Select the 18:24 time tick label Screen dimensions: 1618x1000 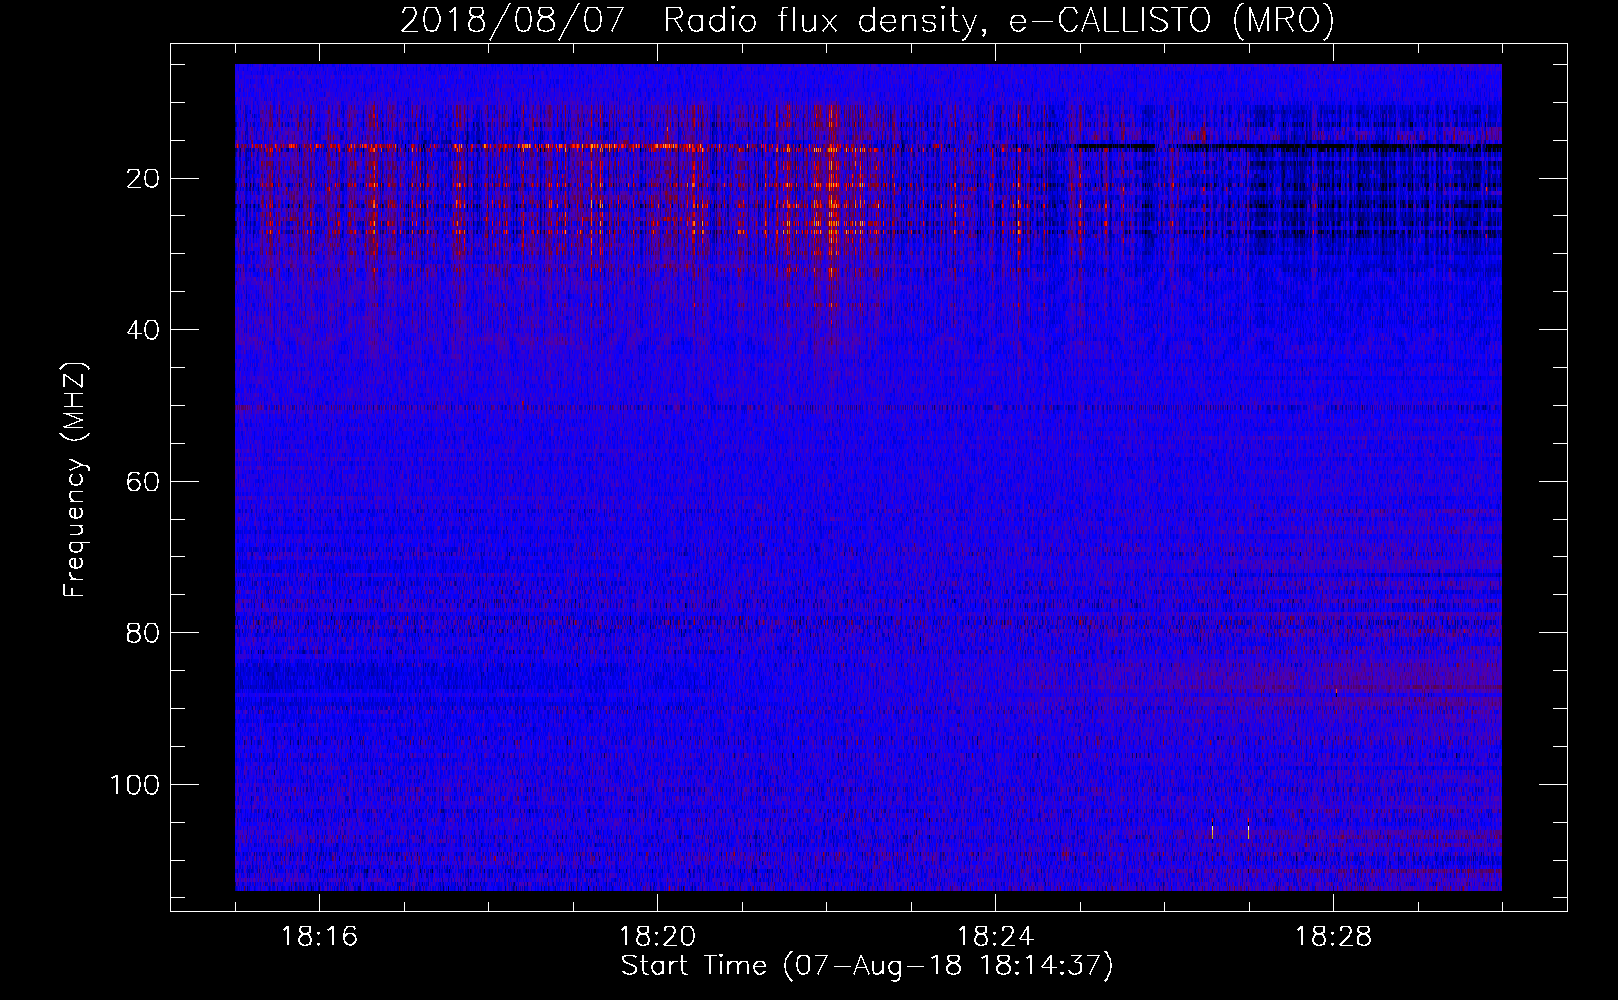(x=995, y=937)
